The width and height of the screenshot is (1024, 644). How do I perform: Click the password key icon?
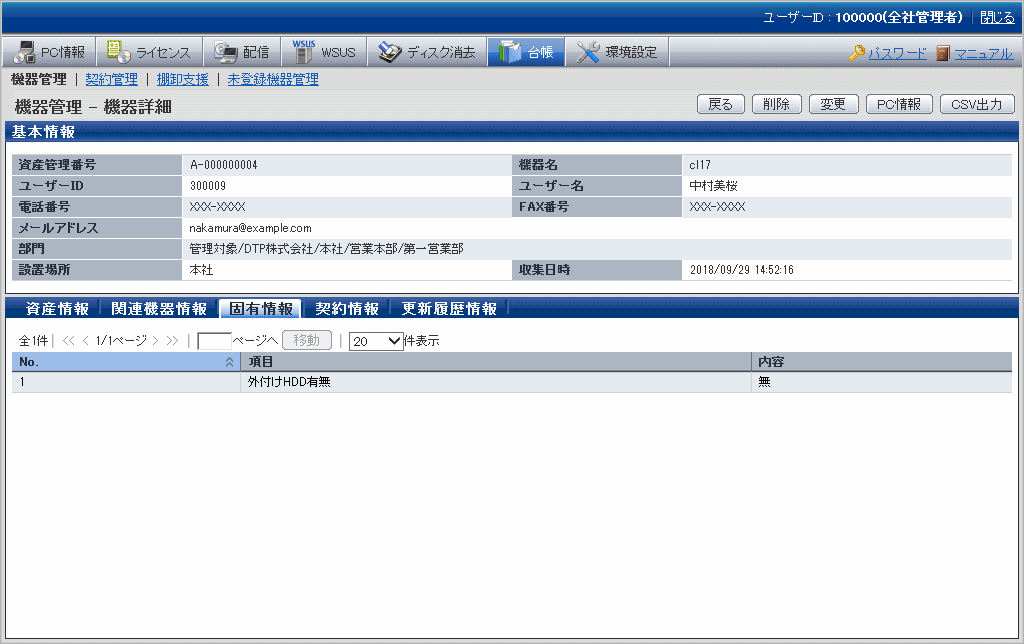tap(856, 53)
